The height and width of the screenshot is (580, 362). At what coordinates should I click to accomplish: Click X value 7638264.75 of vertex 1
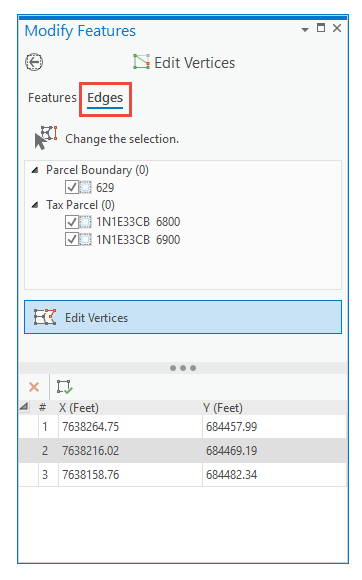tap(91, 426)
